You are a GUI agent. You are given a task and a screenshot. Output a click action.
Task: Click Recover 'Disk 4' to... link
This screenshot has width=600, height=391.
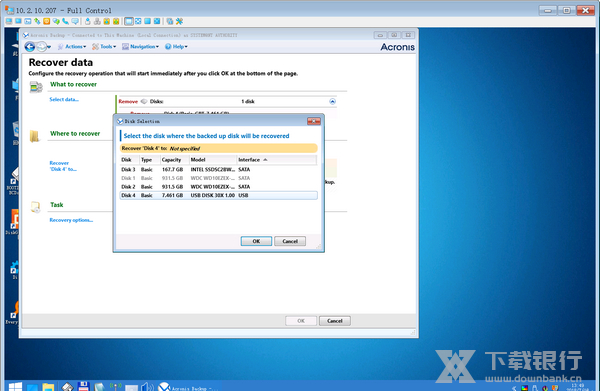[x=63, y=166]
